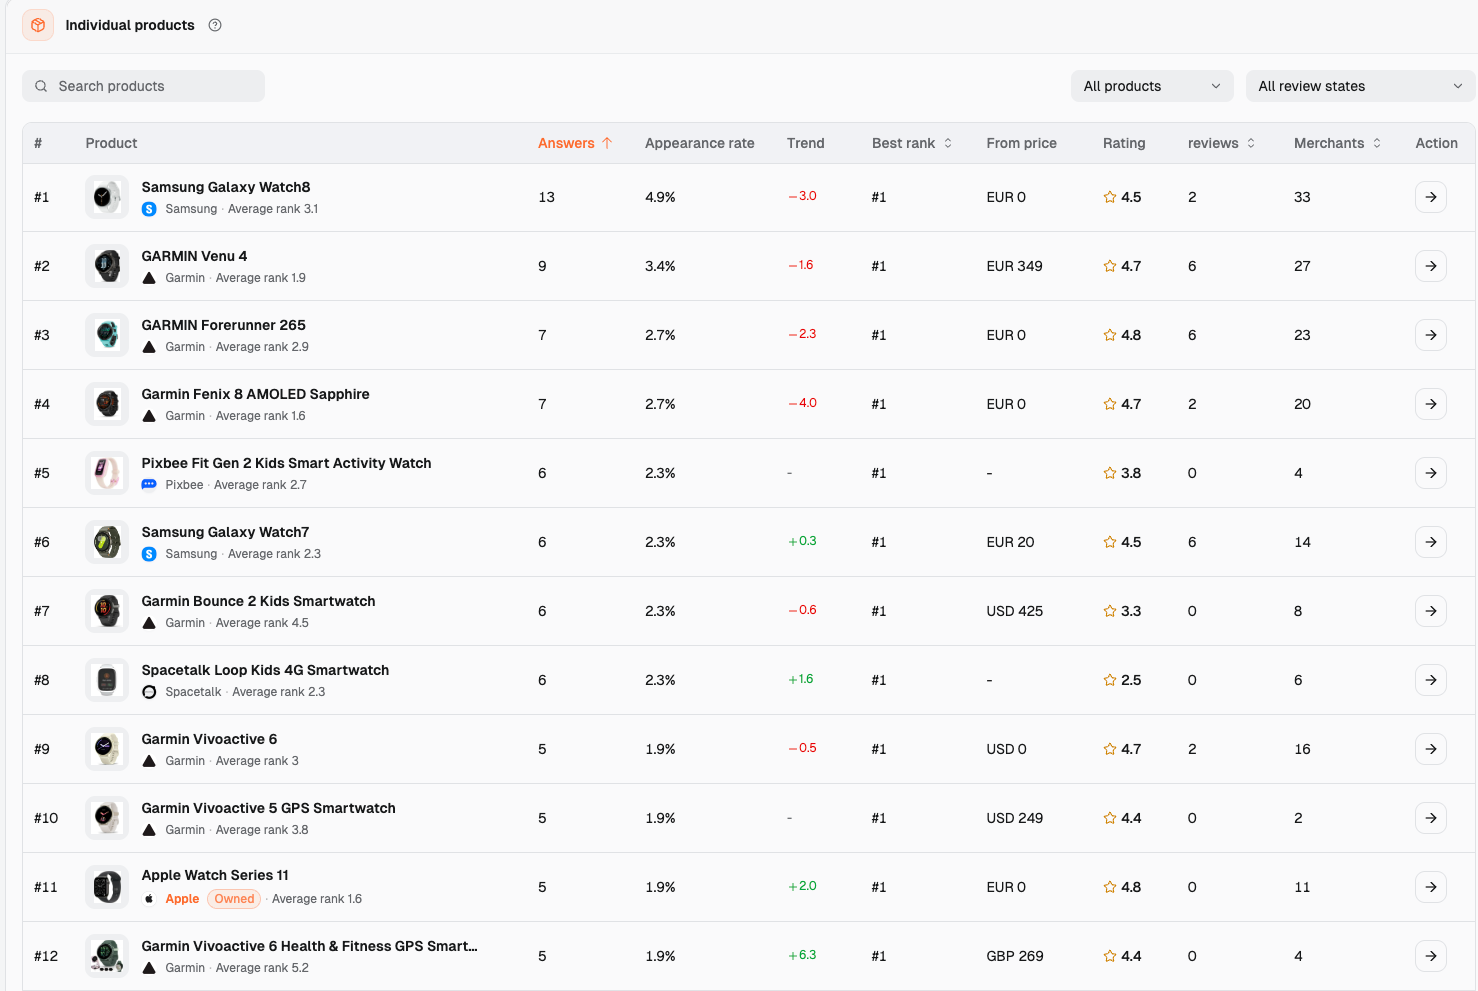
Task: Open the All products dropdown
Action: coord(1152,86)
